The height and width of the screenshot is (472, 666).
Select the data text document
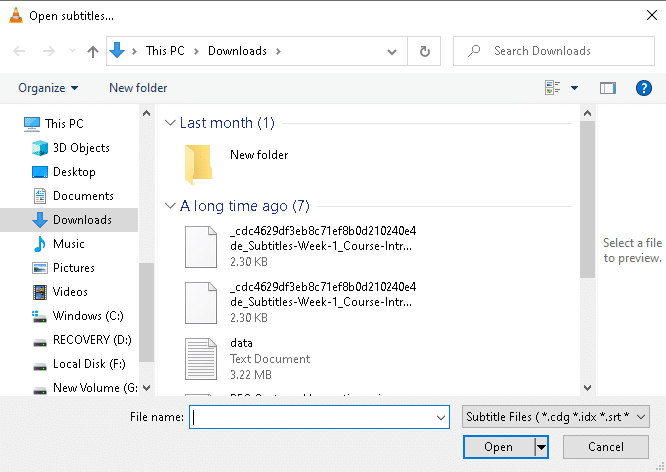pos(240,343)
